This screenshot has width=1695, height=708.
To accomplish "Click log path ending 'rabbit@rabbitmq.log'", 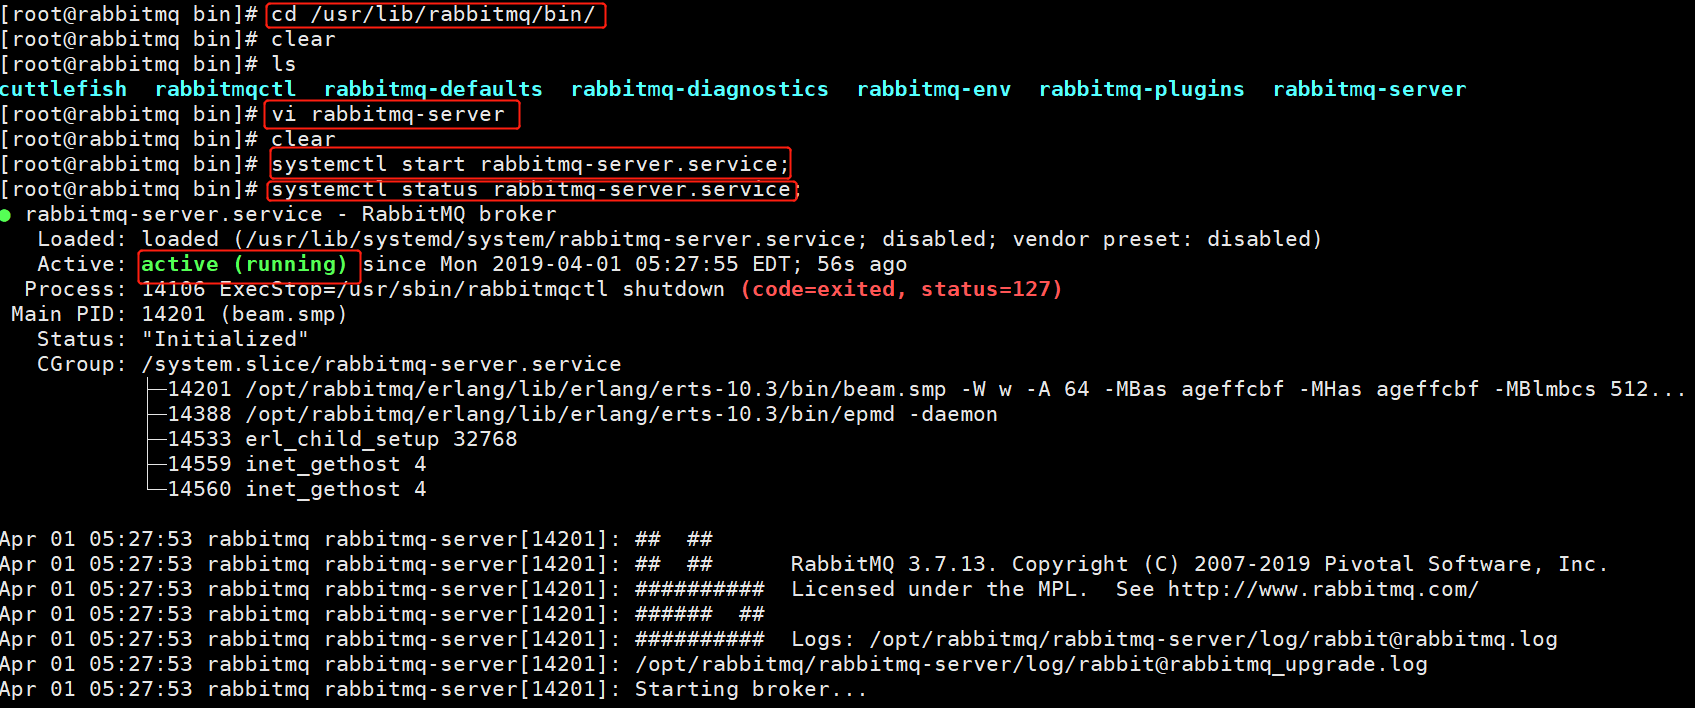I will [1213, 639].
